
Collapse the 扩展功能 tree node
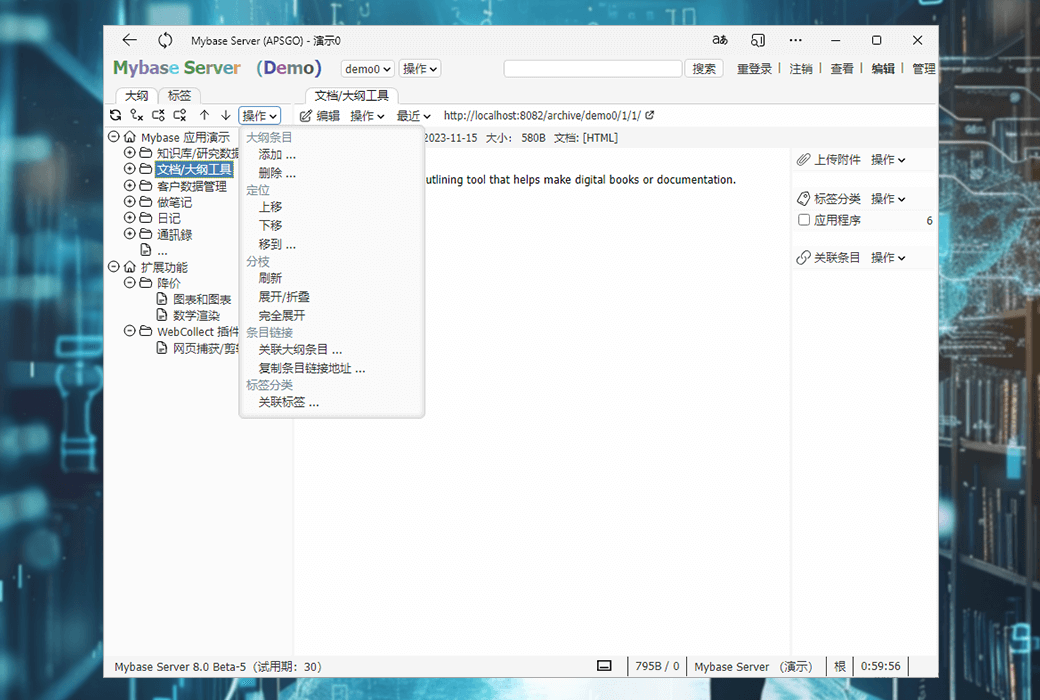click(x=114, y=266)
